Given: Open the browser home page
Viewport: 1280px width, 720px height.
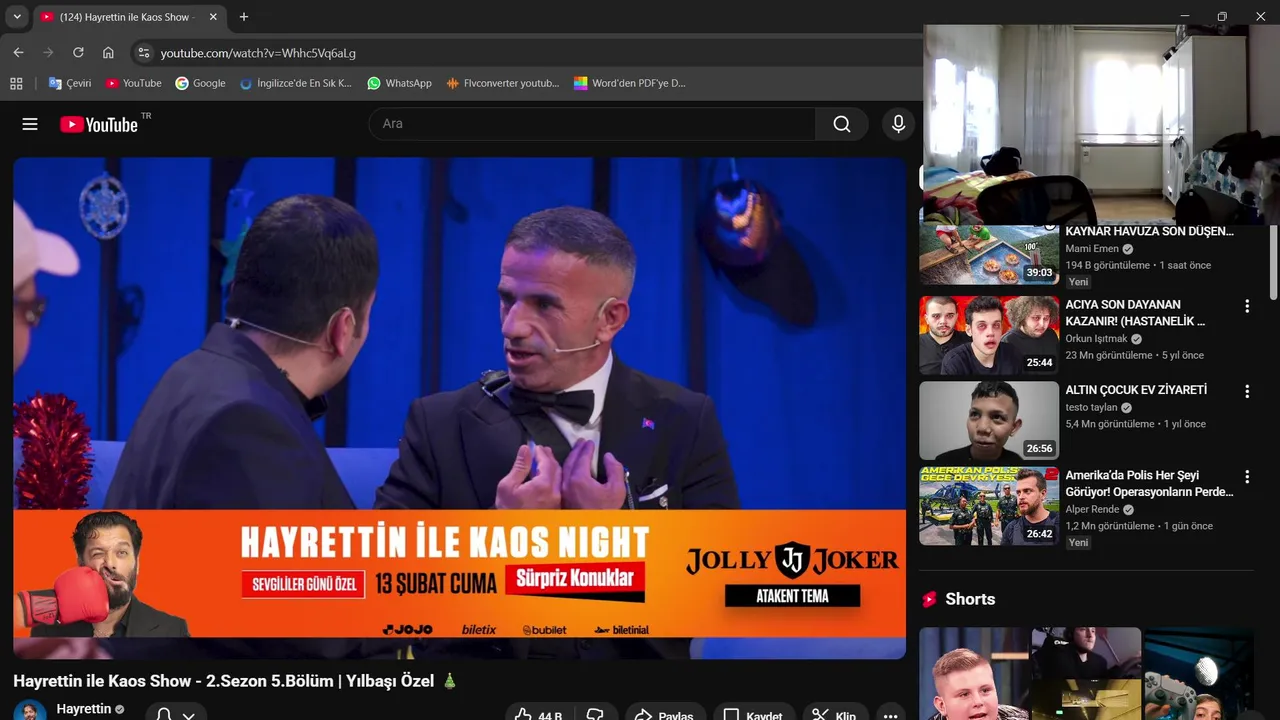Looking at the screenshot, I should [108, 53].
